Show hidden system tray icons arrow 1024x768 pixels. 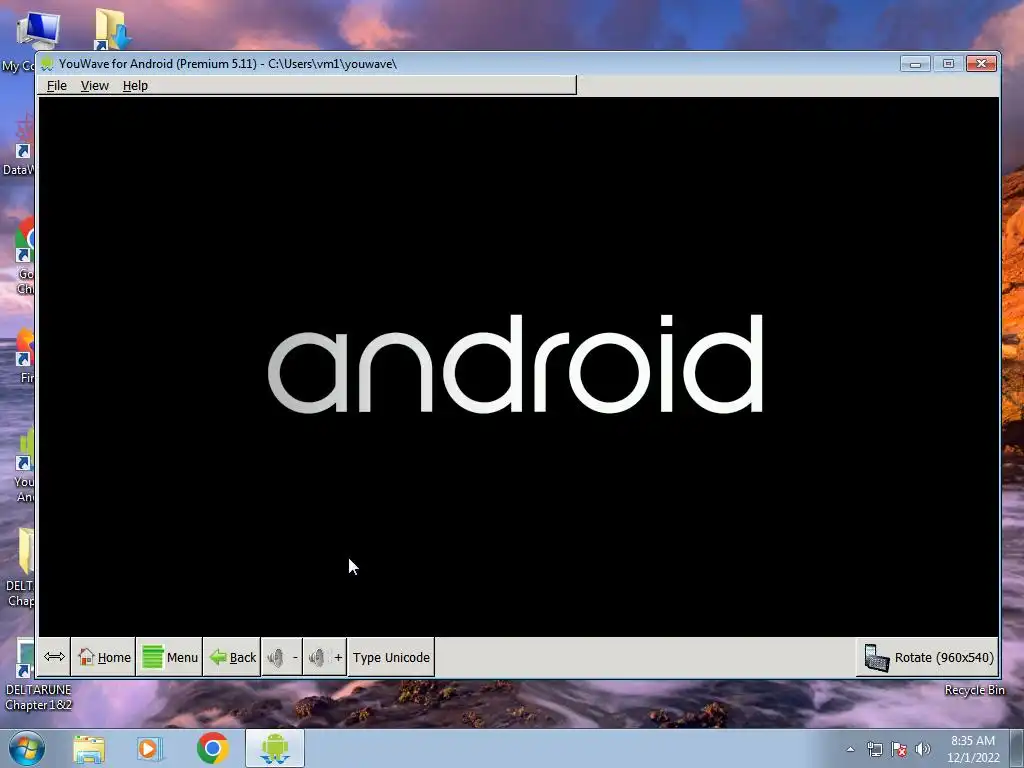click(x=850, y=749)
